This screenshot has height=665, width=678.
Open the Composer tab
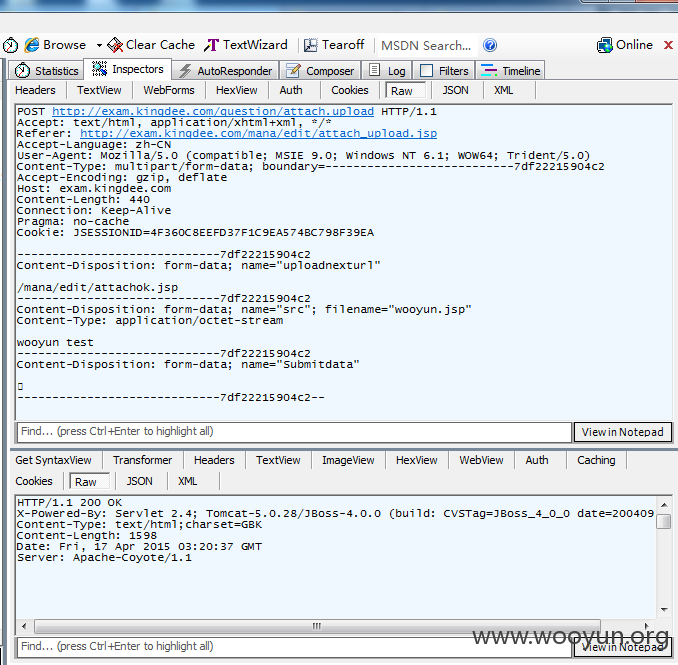coord(320,70)
